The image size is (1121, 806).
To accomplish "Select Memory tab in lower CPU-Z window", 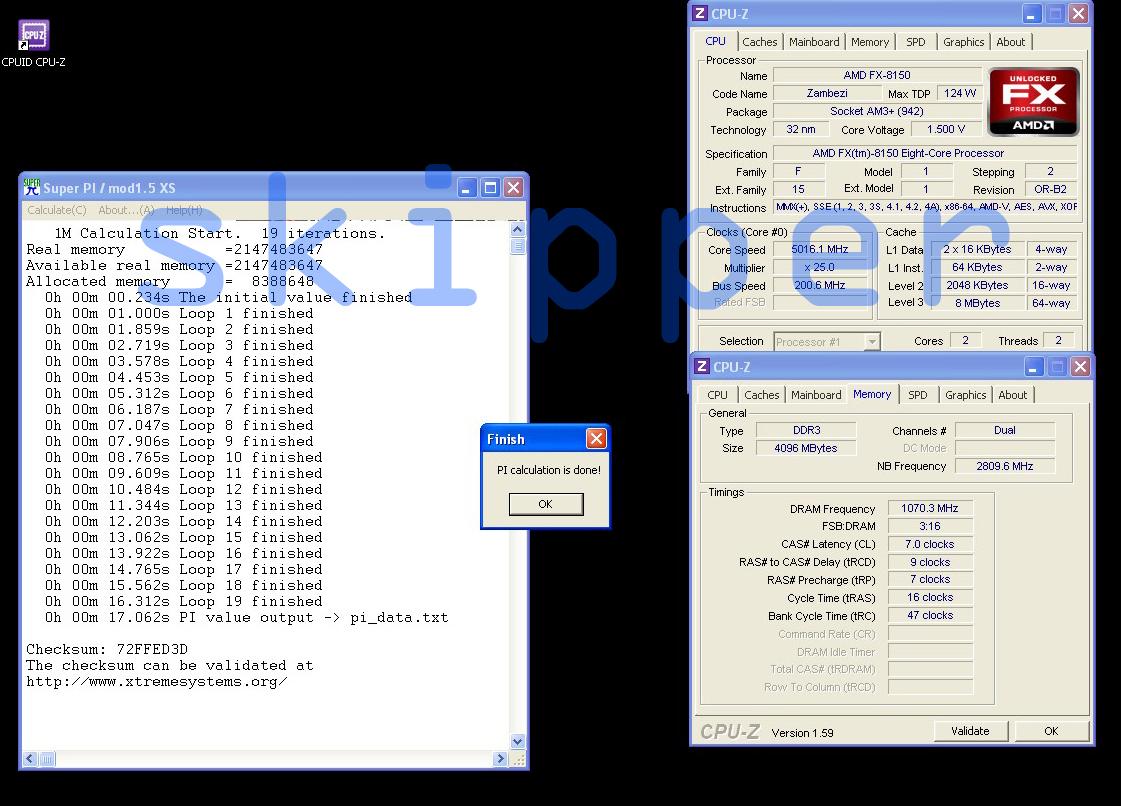I will [x=872, y=394].
